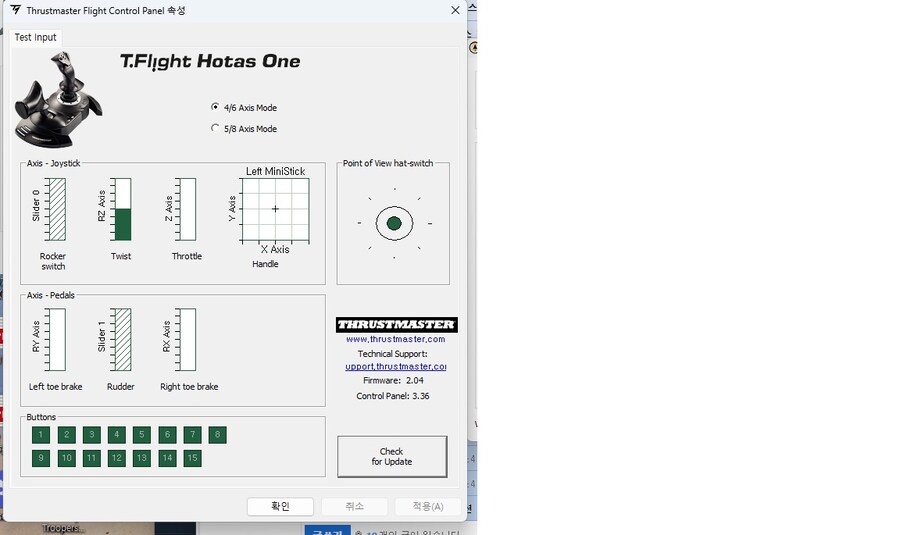Image resolution: width=900 pixels, height=535 pixels.
Task: Click the 확인 (OK) button
Action: click(x=280, y=506)
